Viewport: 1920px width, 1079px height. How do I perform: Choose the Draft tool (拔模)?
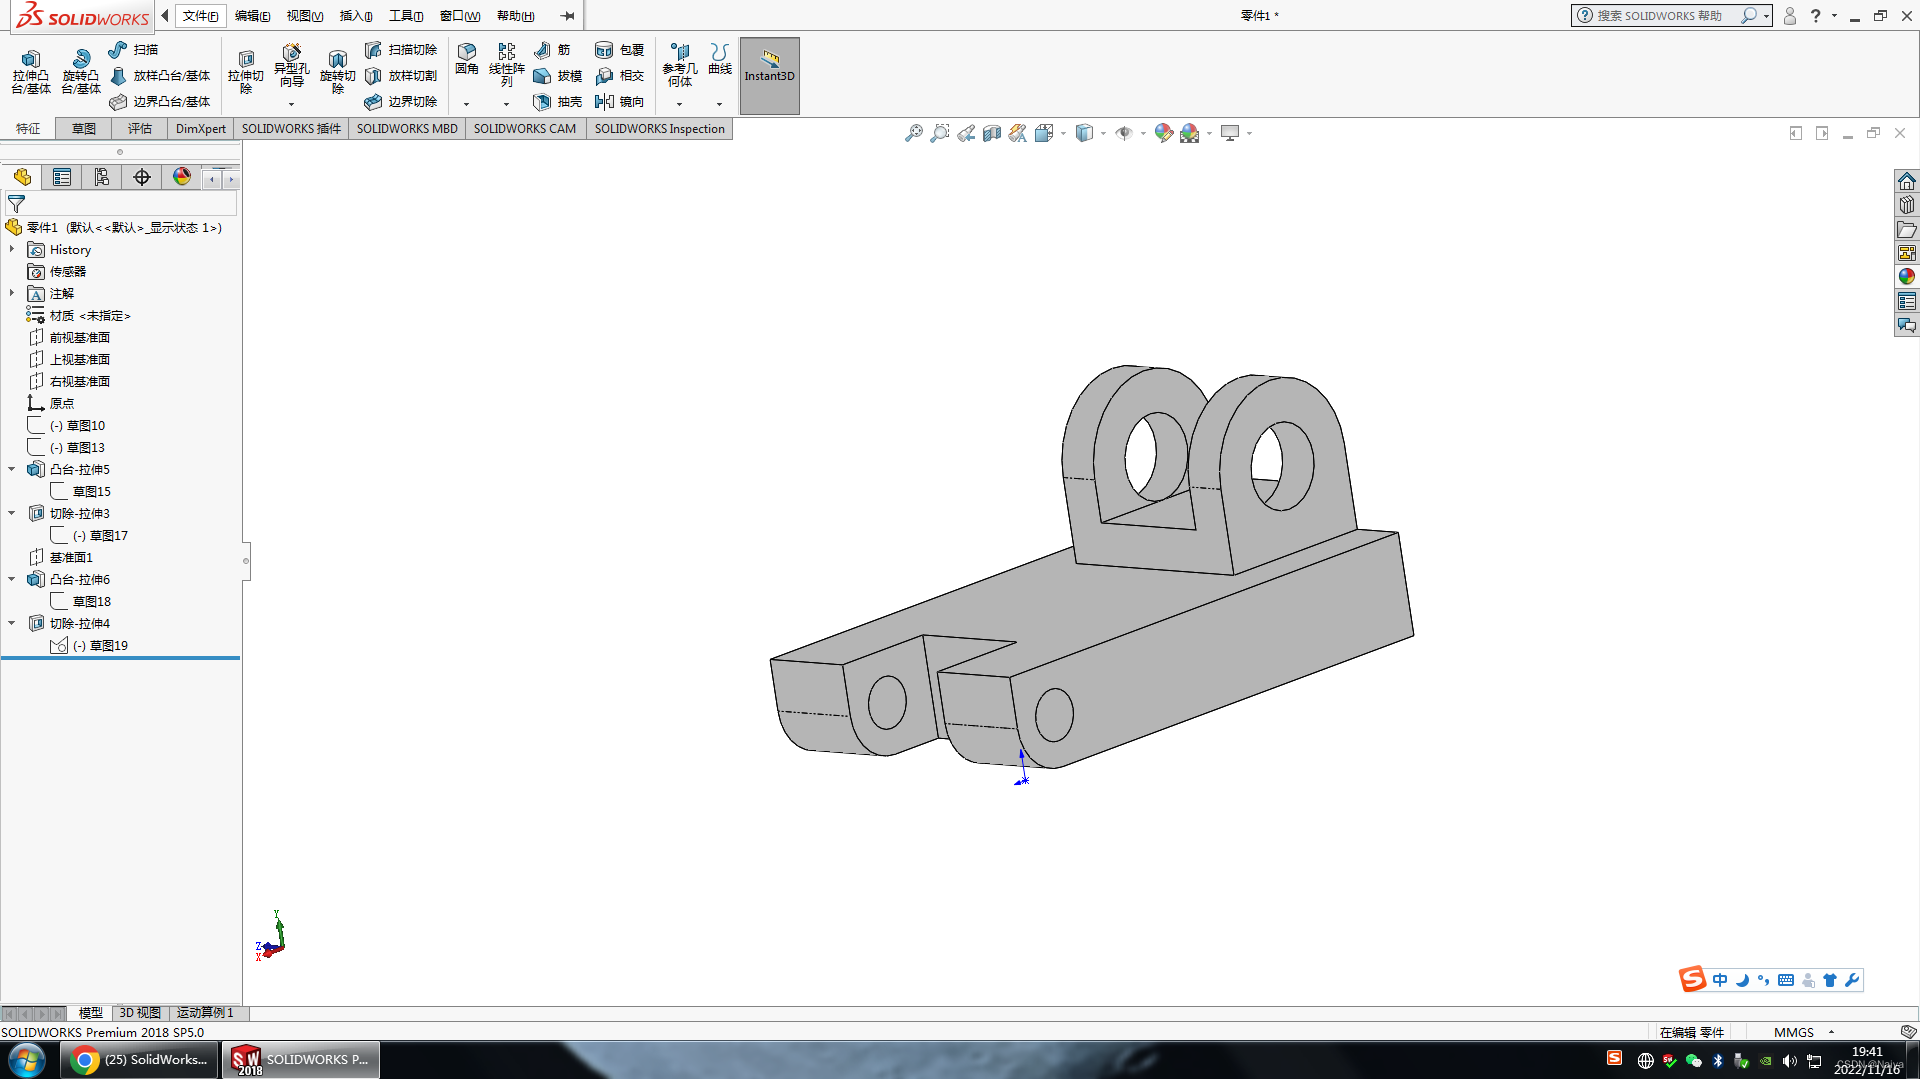558,75
